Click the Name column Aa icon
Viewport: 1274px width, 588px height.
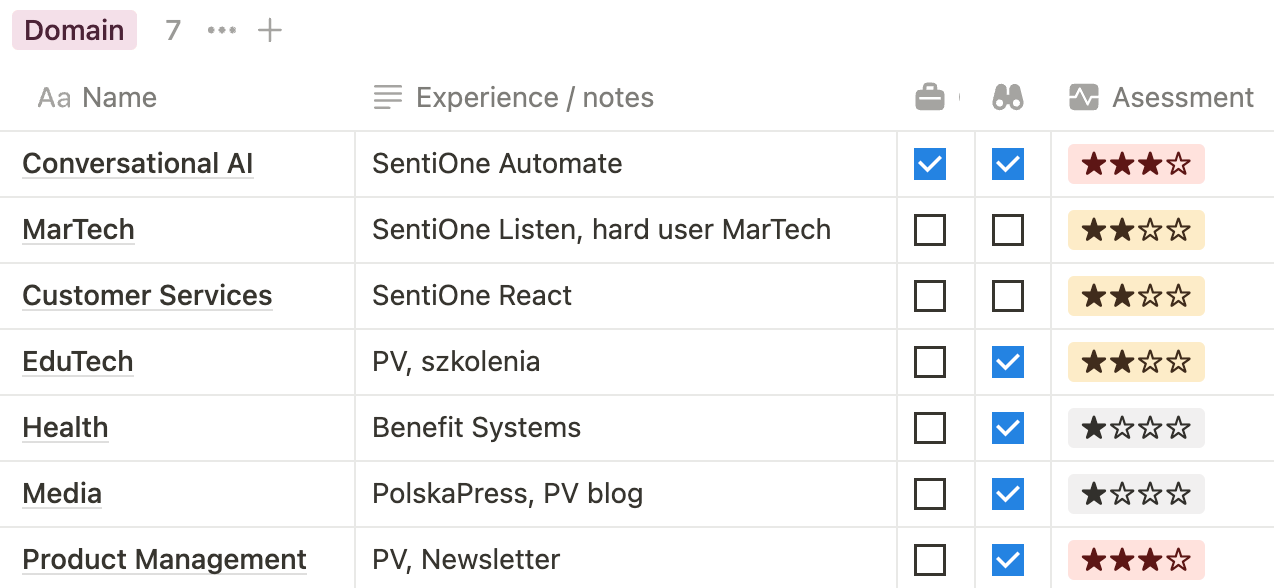coord(54,98)
